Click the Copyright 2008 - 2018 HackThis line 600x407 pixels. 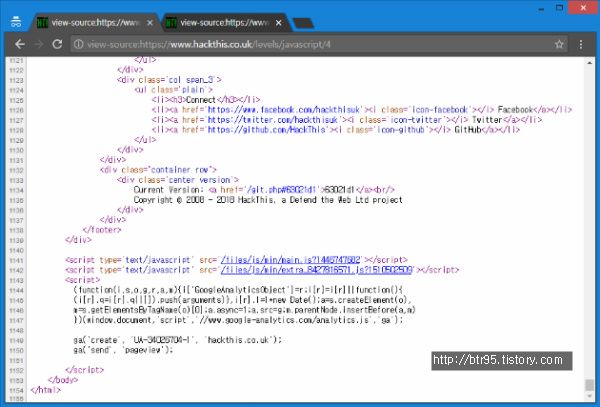[268, 200]
